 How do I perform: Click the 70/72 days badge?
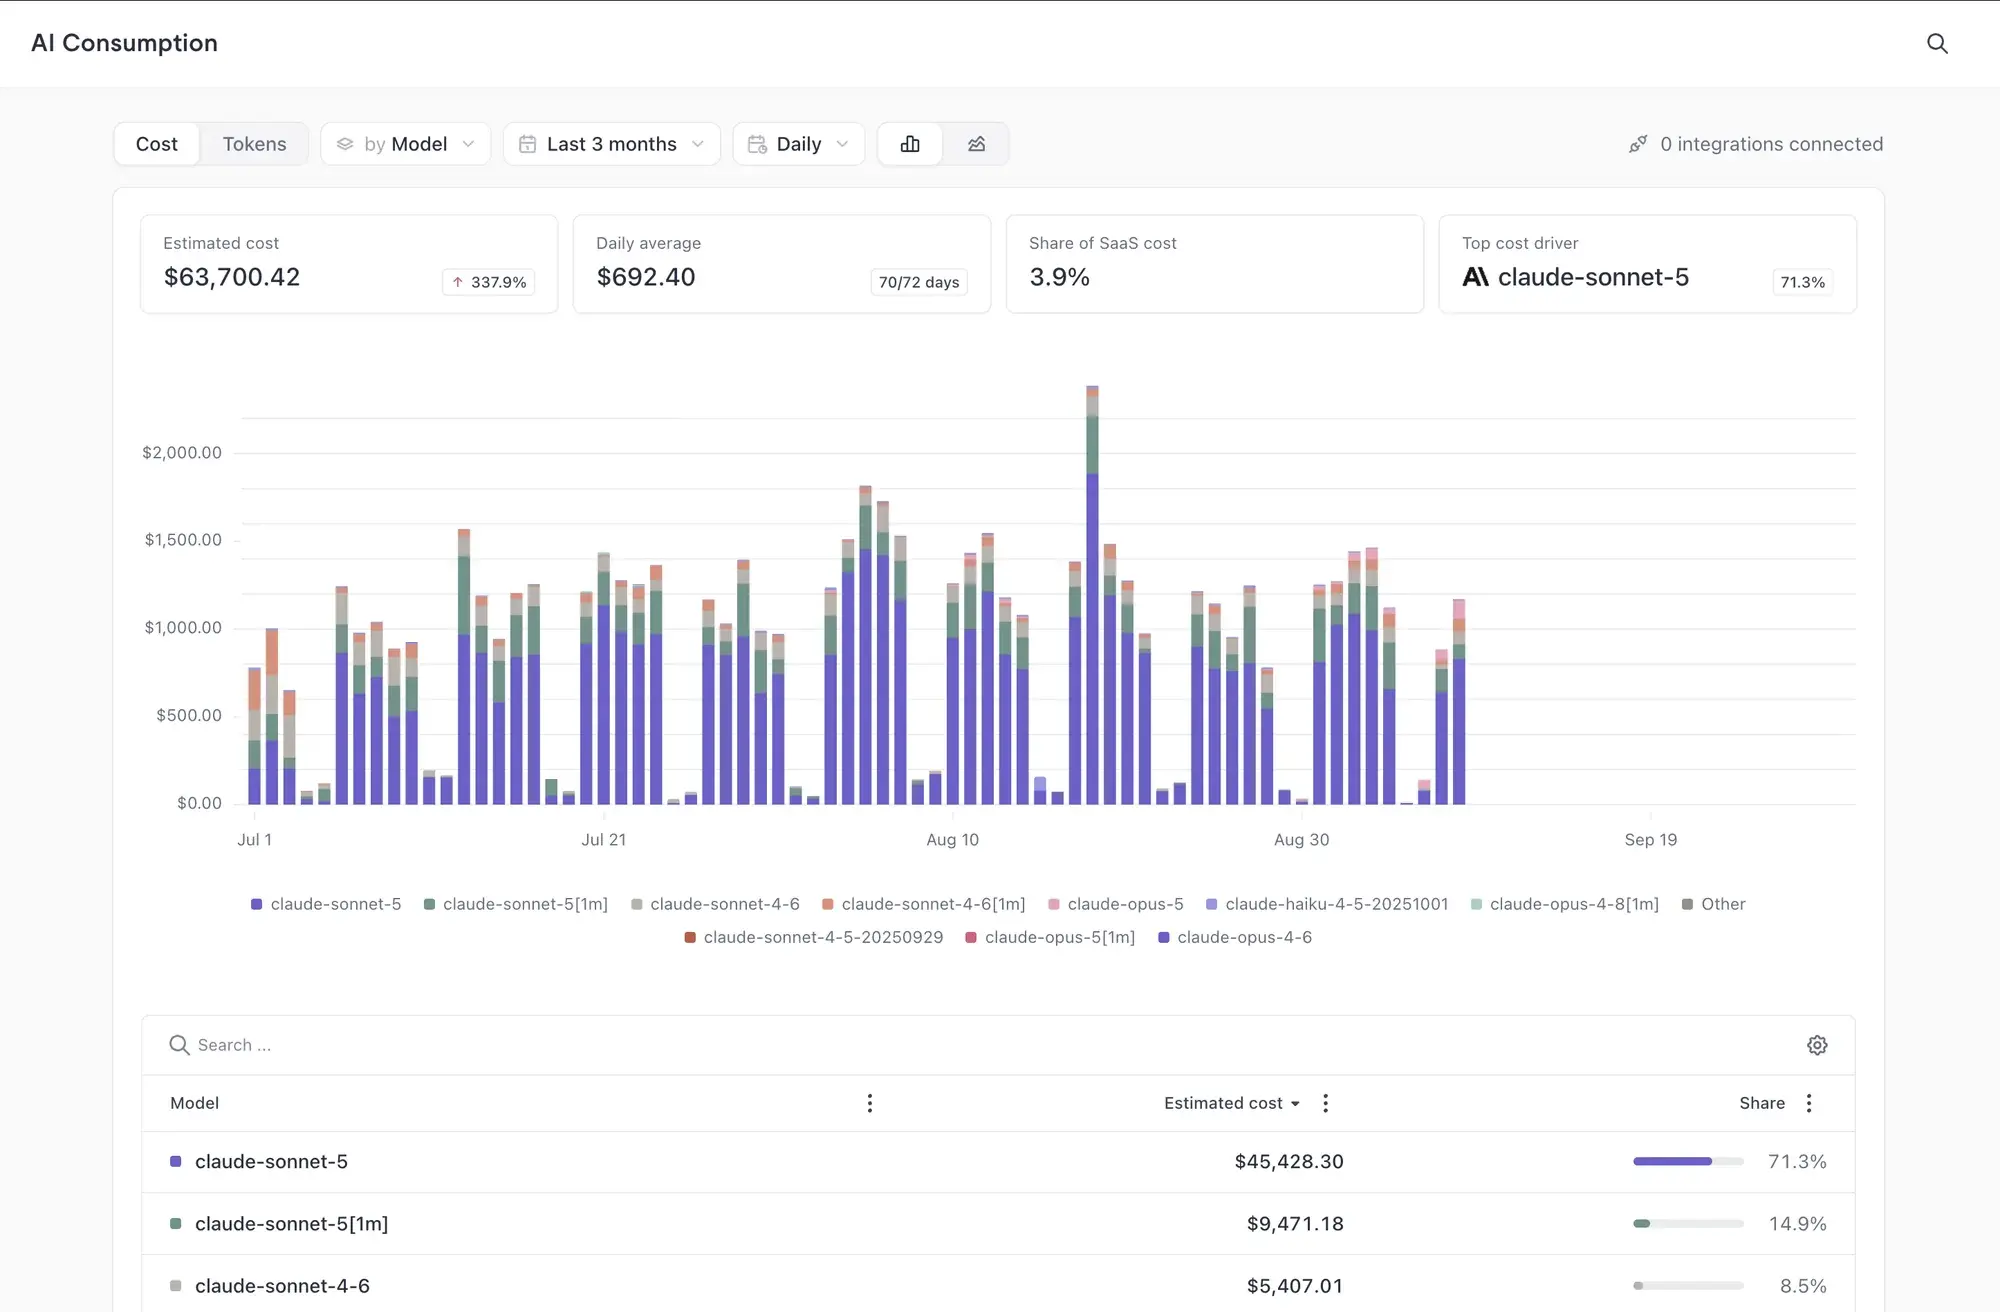click(919, 282)
